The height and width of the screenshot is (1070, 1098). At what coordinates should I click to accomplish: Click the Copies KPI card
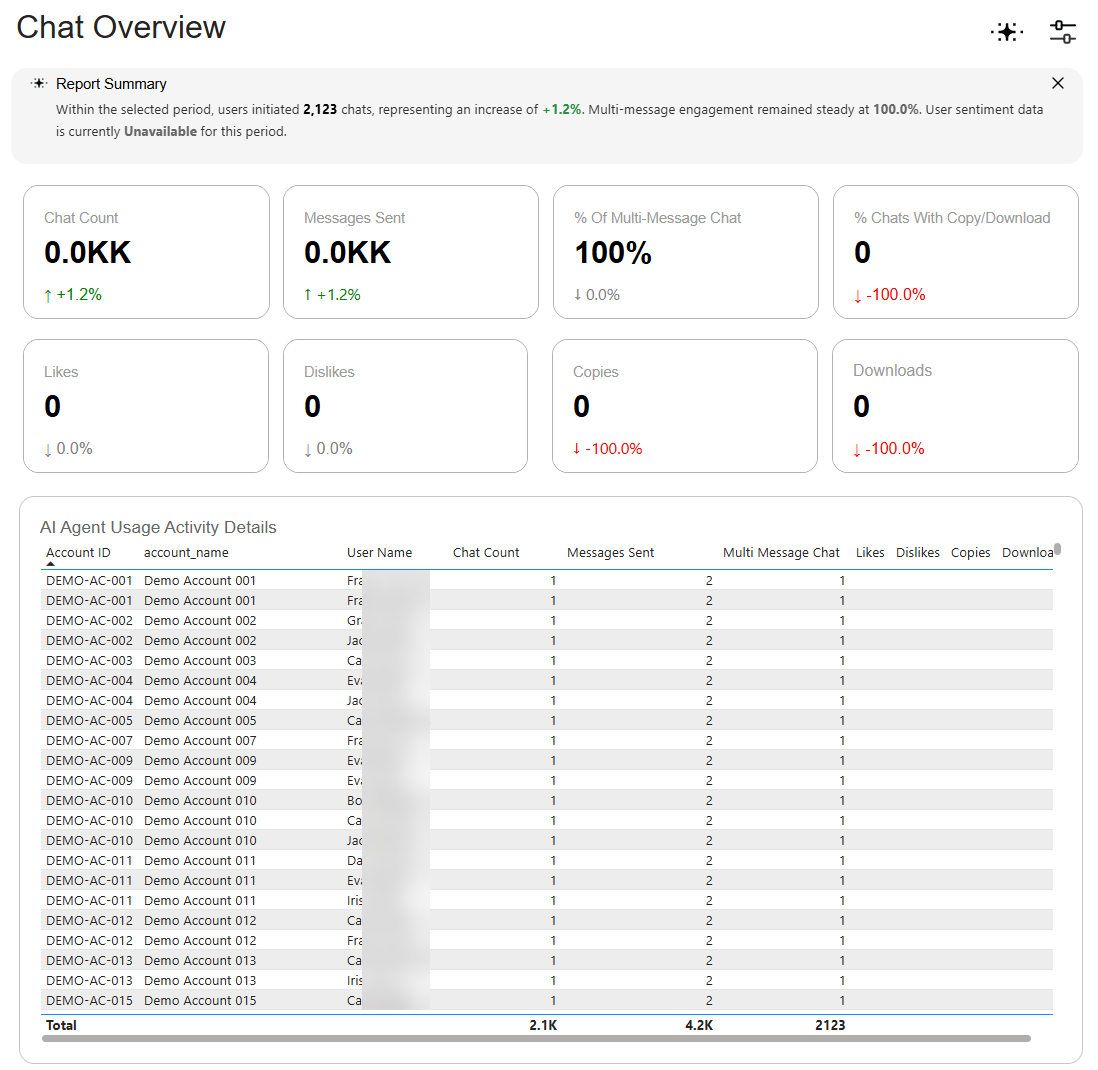click(x=685, y=406)
